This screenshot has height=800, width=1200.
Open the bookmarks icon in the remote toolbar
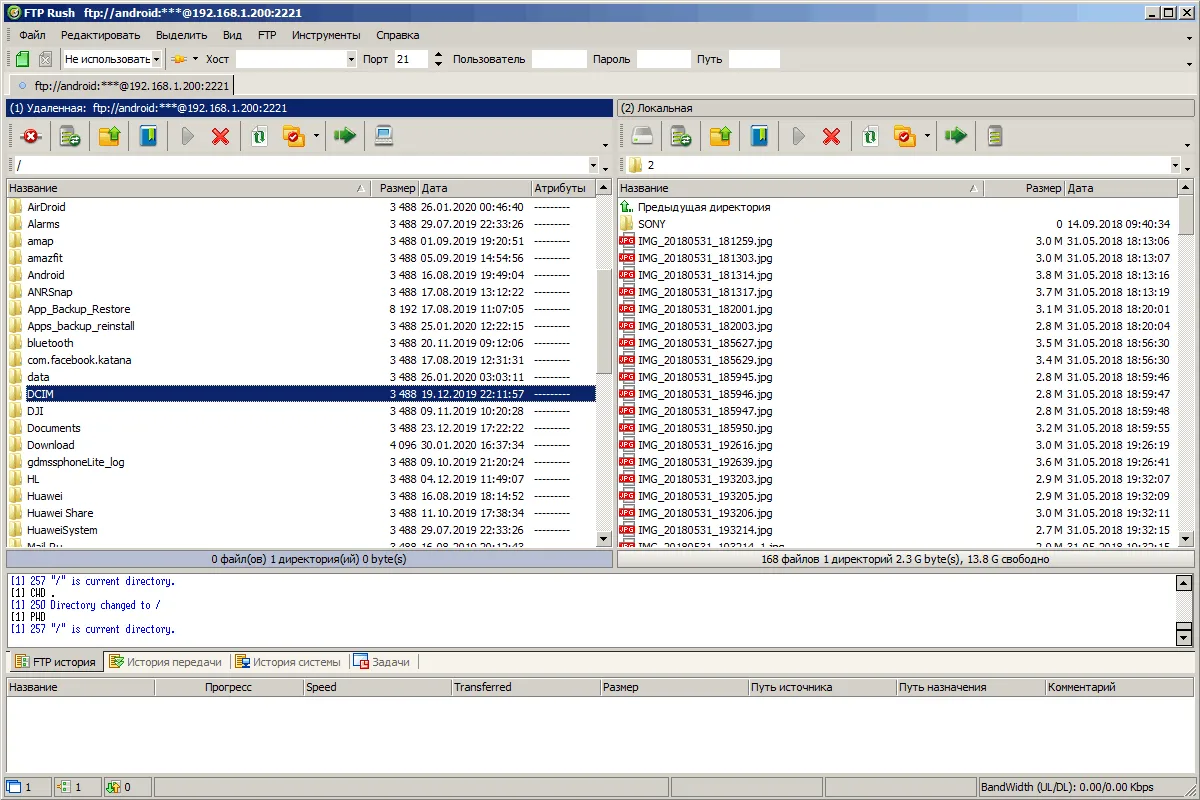[x=148, y=136]
